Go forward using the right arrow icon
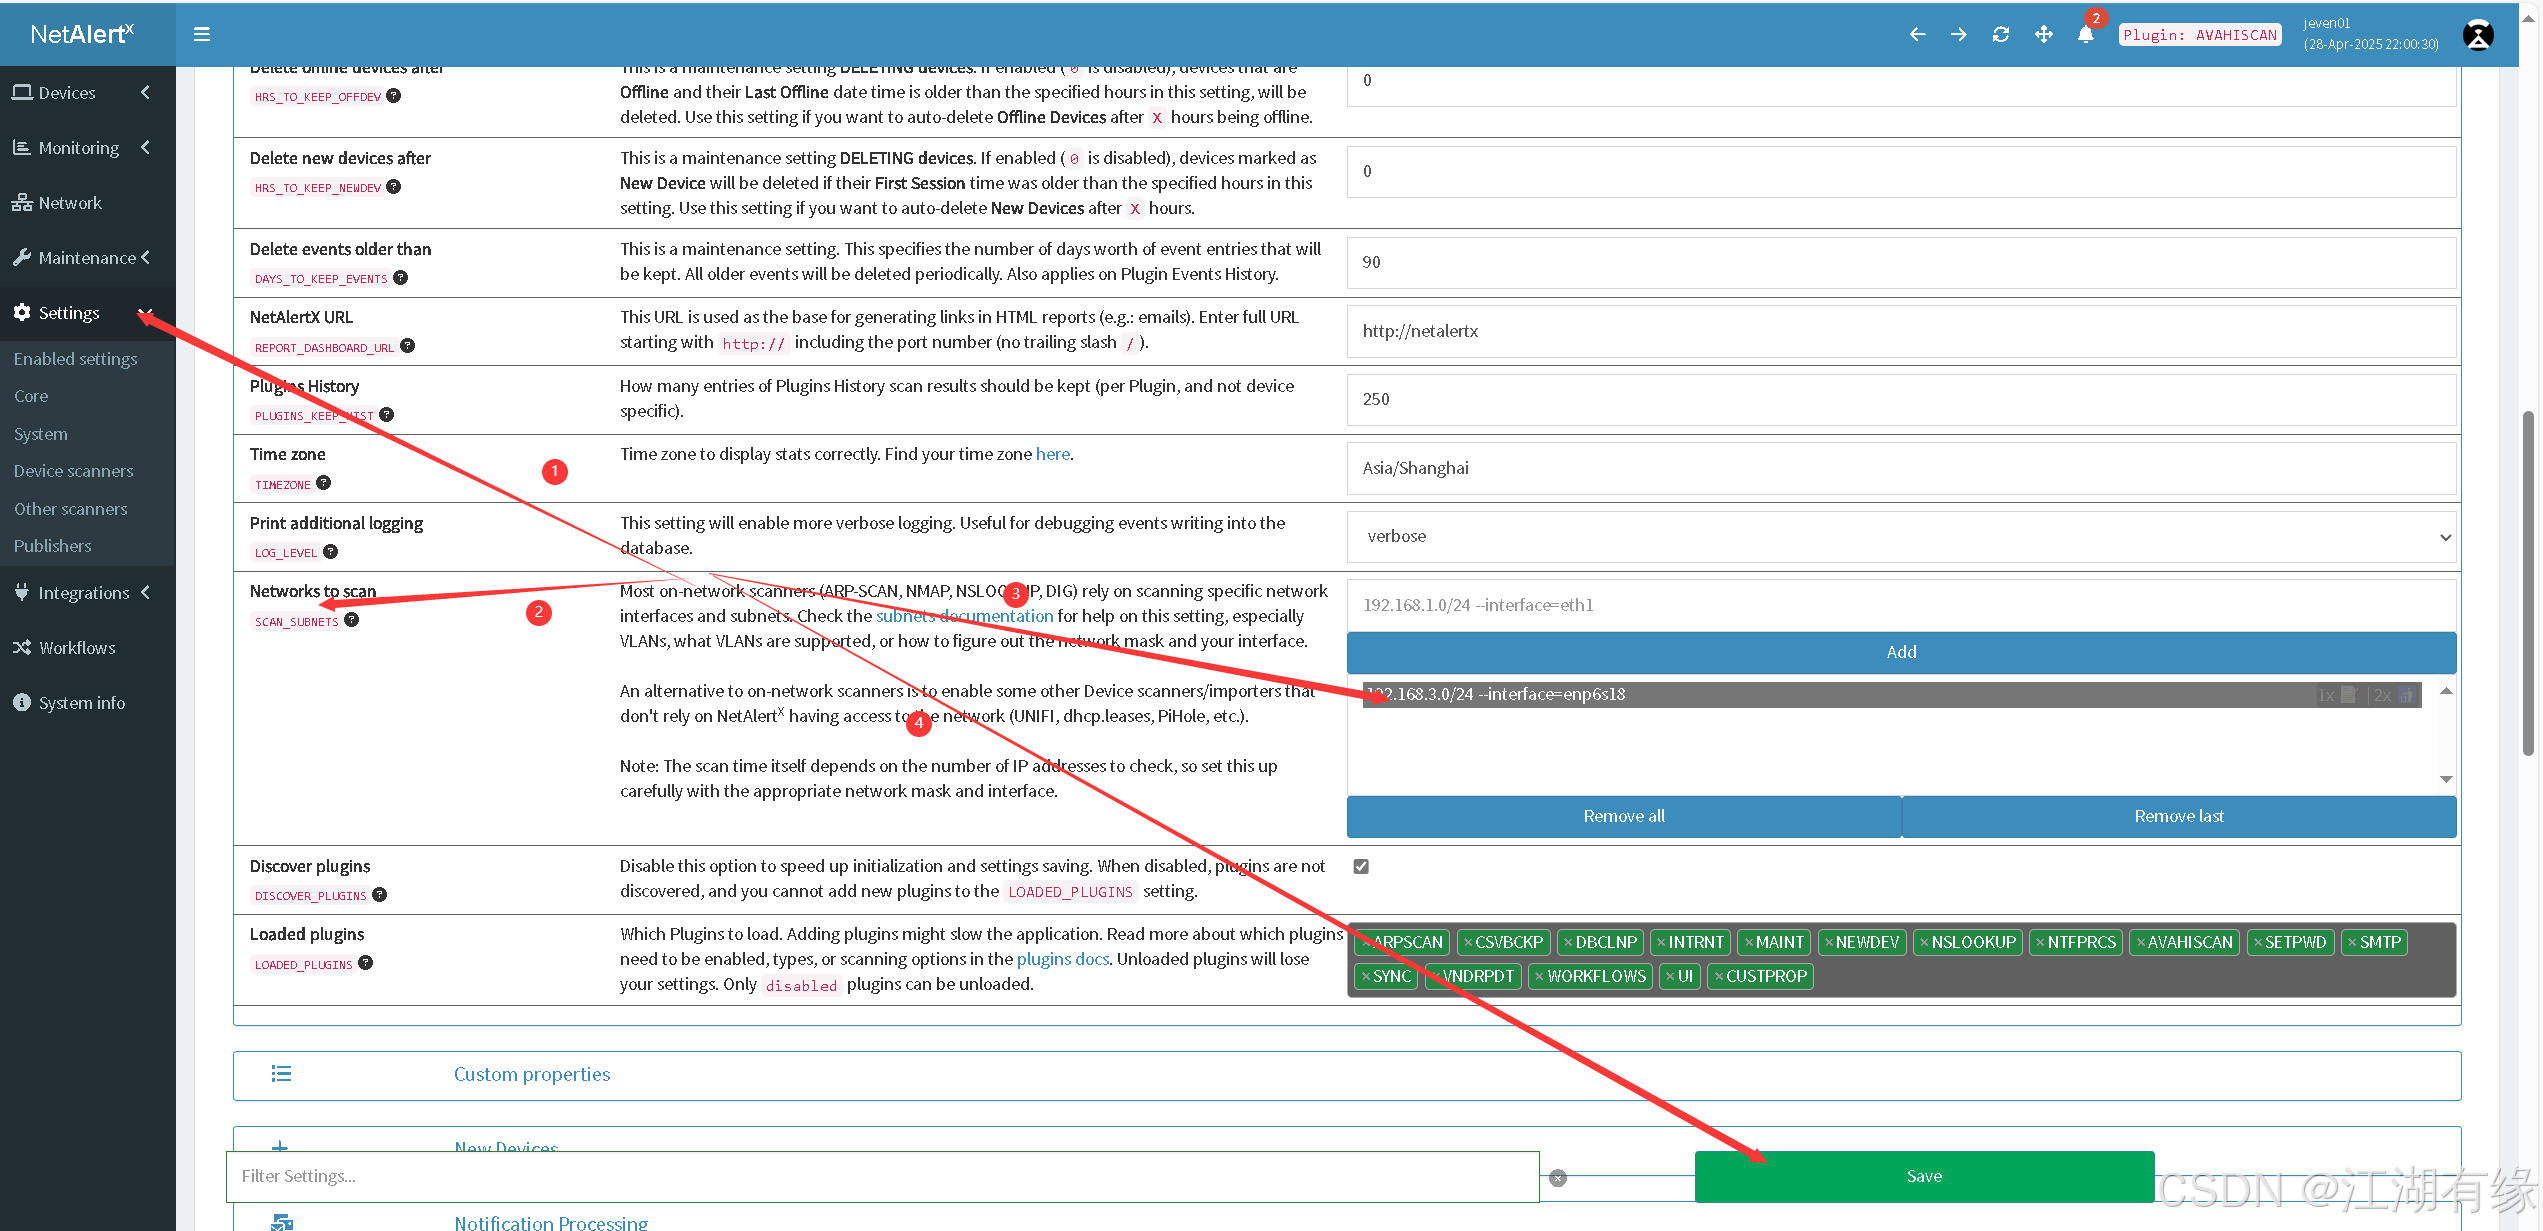Image resolution: width=2543 pixels, height=1231 pixels. point(1959,34)
